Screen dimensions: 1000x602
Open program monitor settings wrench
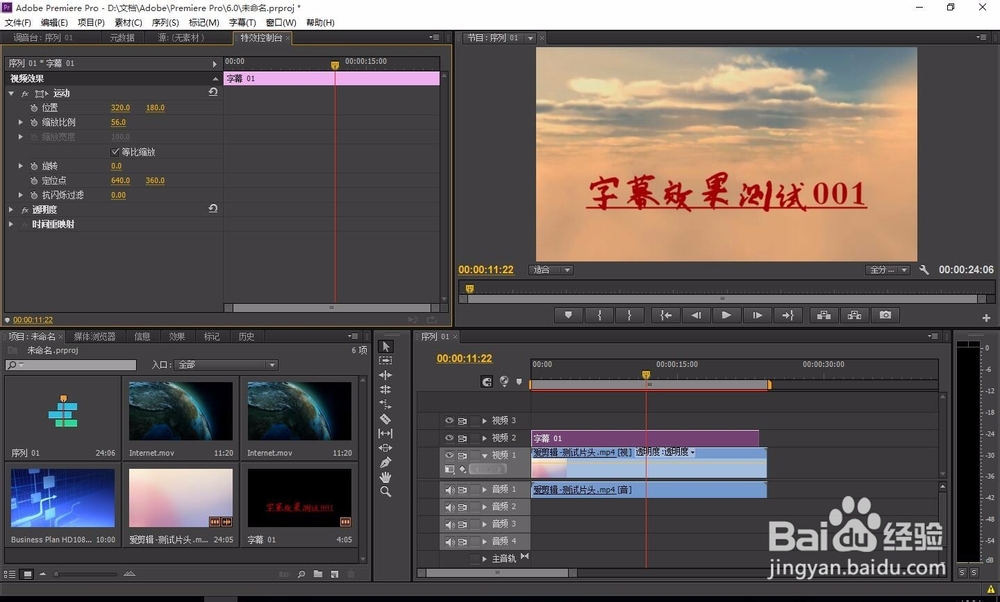pos(923,270)
